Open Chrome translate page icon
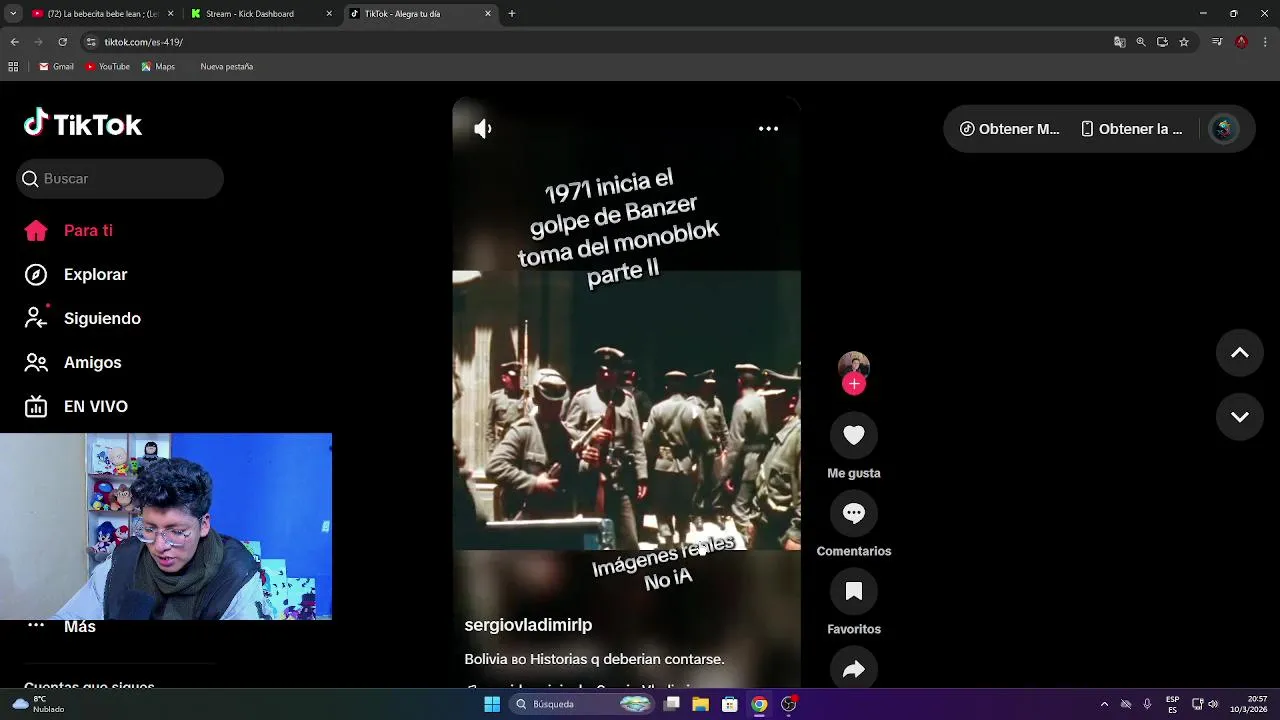 1120,42
